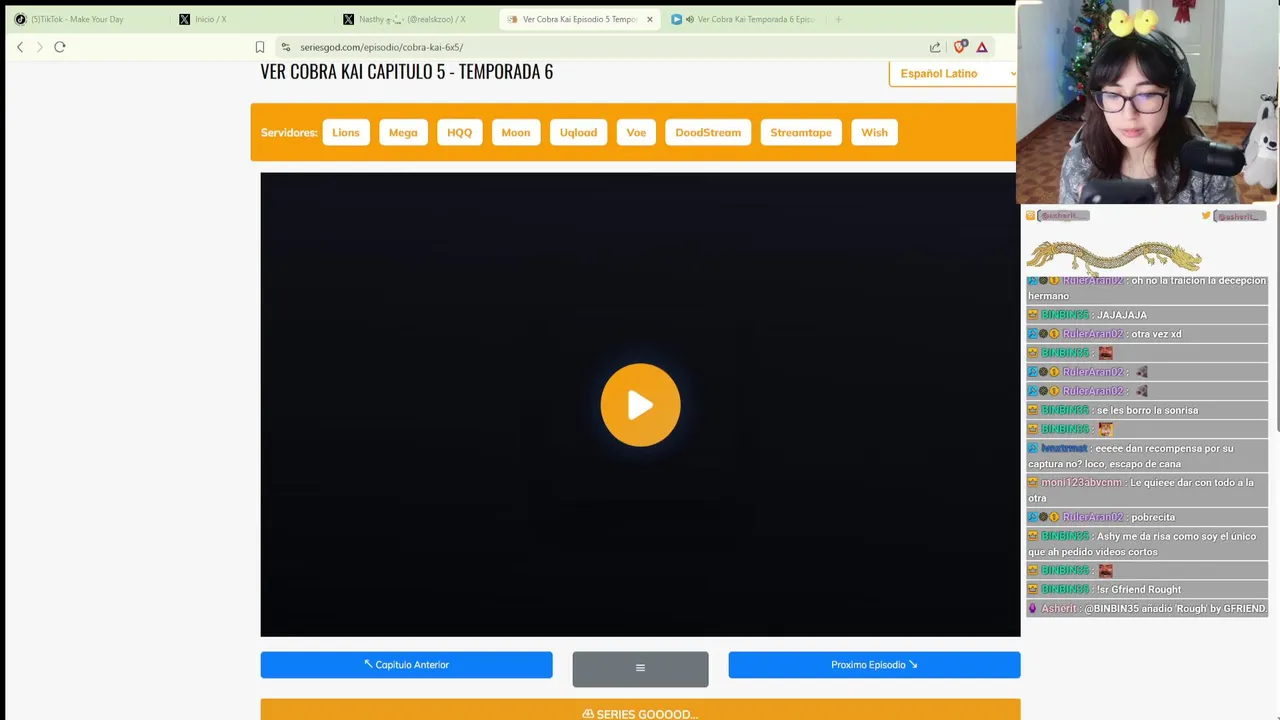Switch to the TikTok Make Your Day tab

tap(78, 19)
